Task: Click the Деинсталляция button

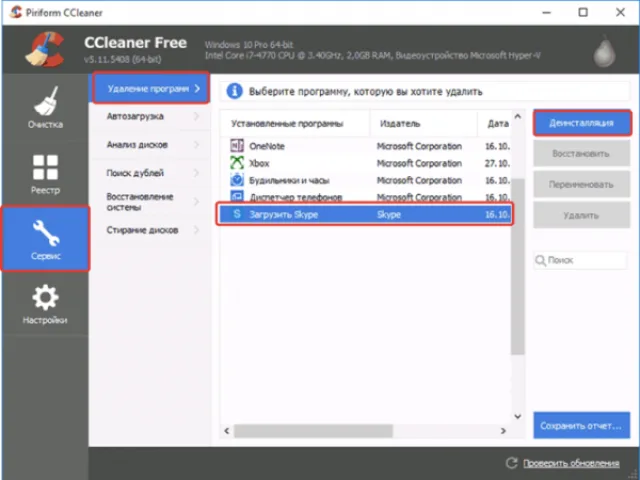Action: coord(582,123)
